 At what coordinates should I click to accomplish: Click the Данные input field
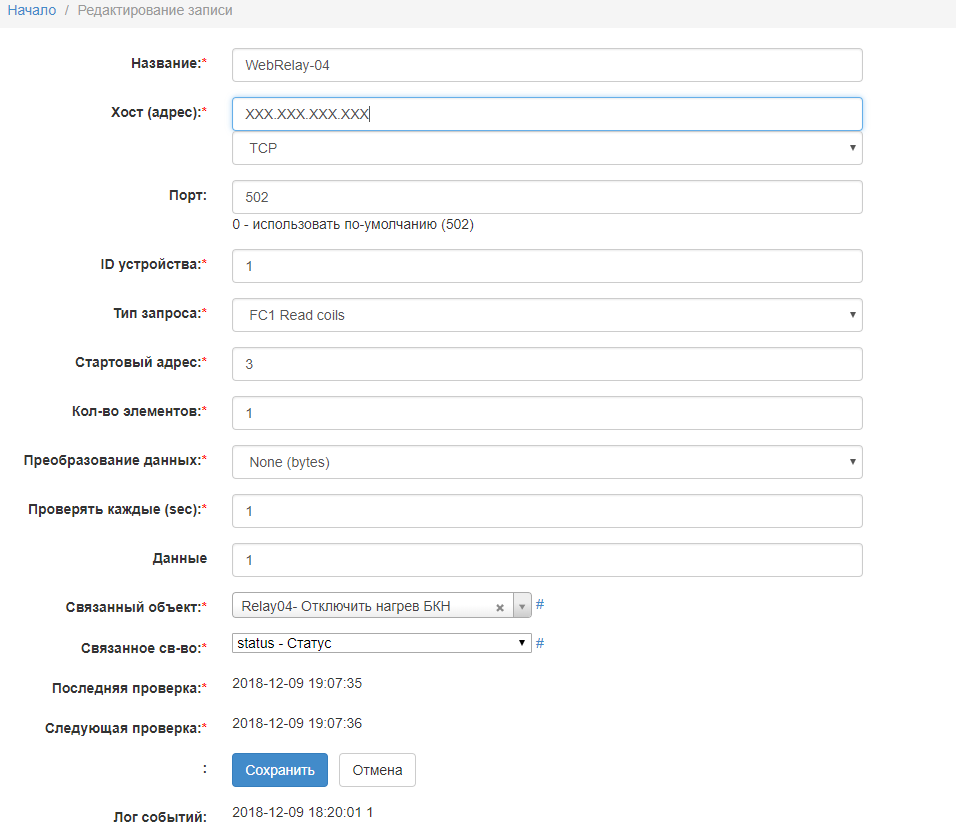[x=546, y=560]
